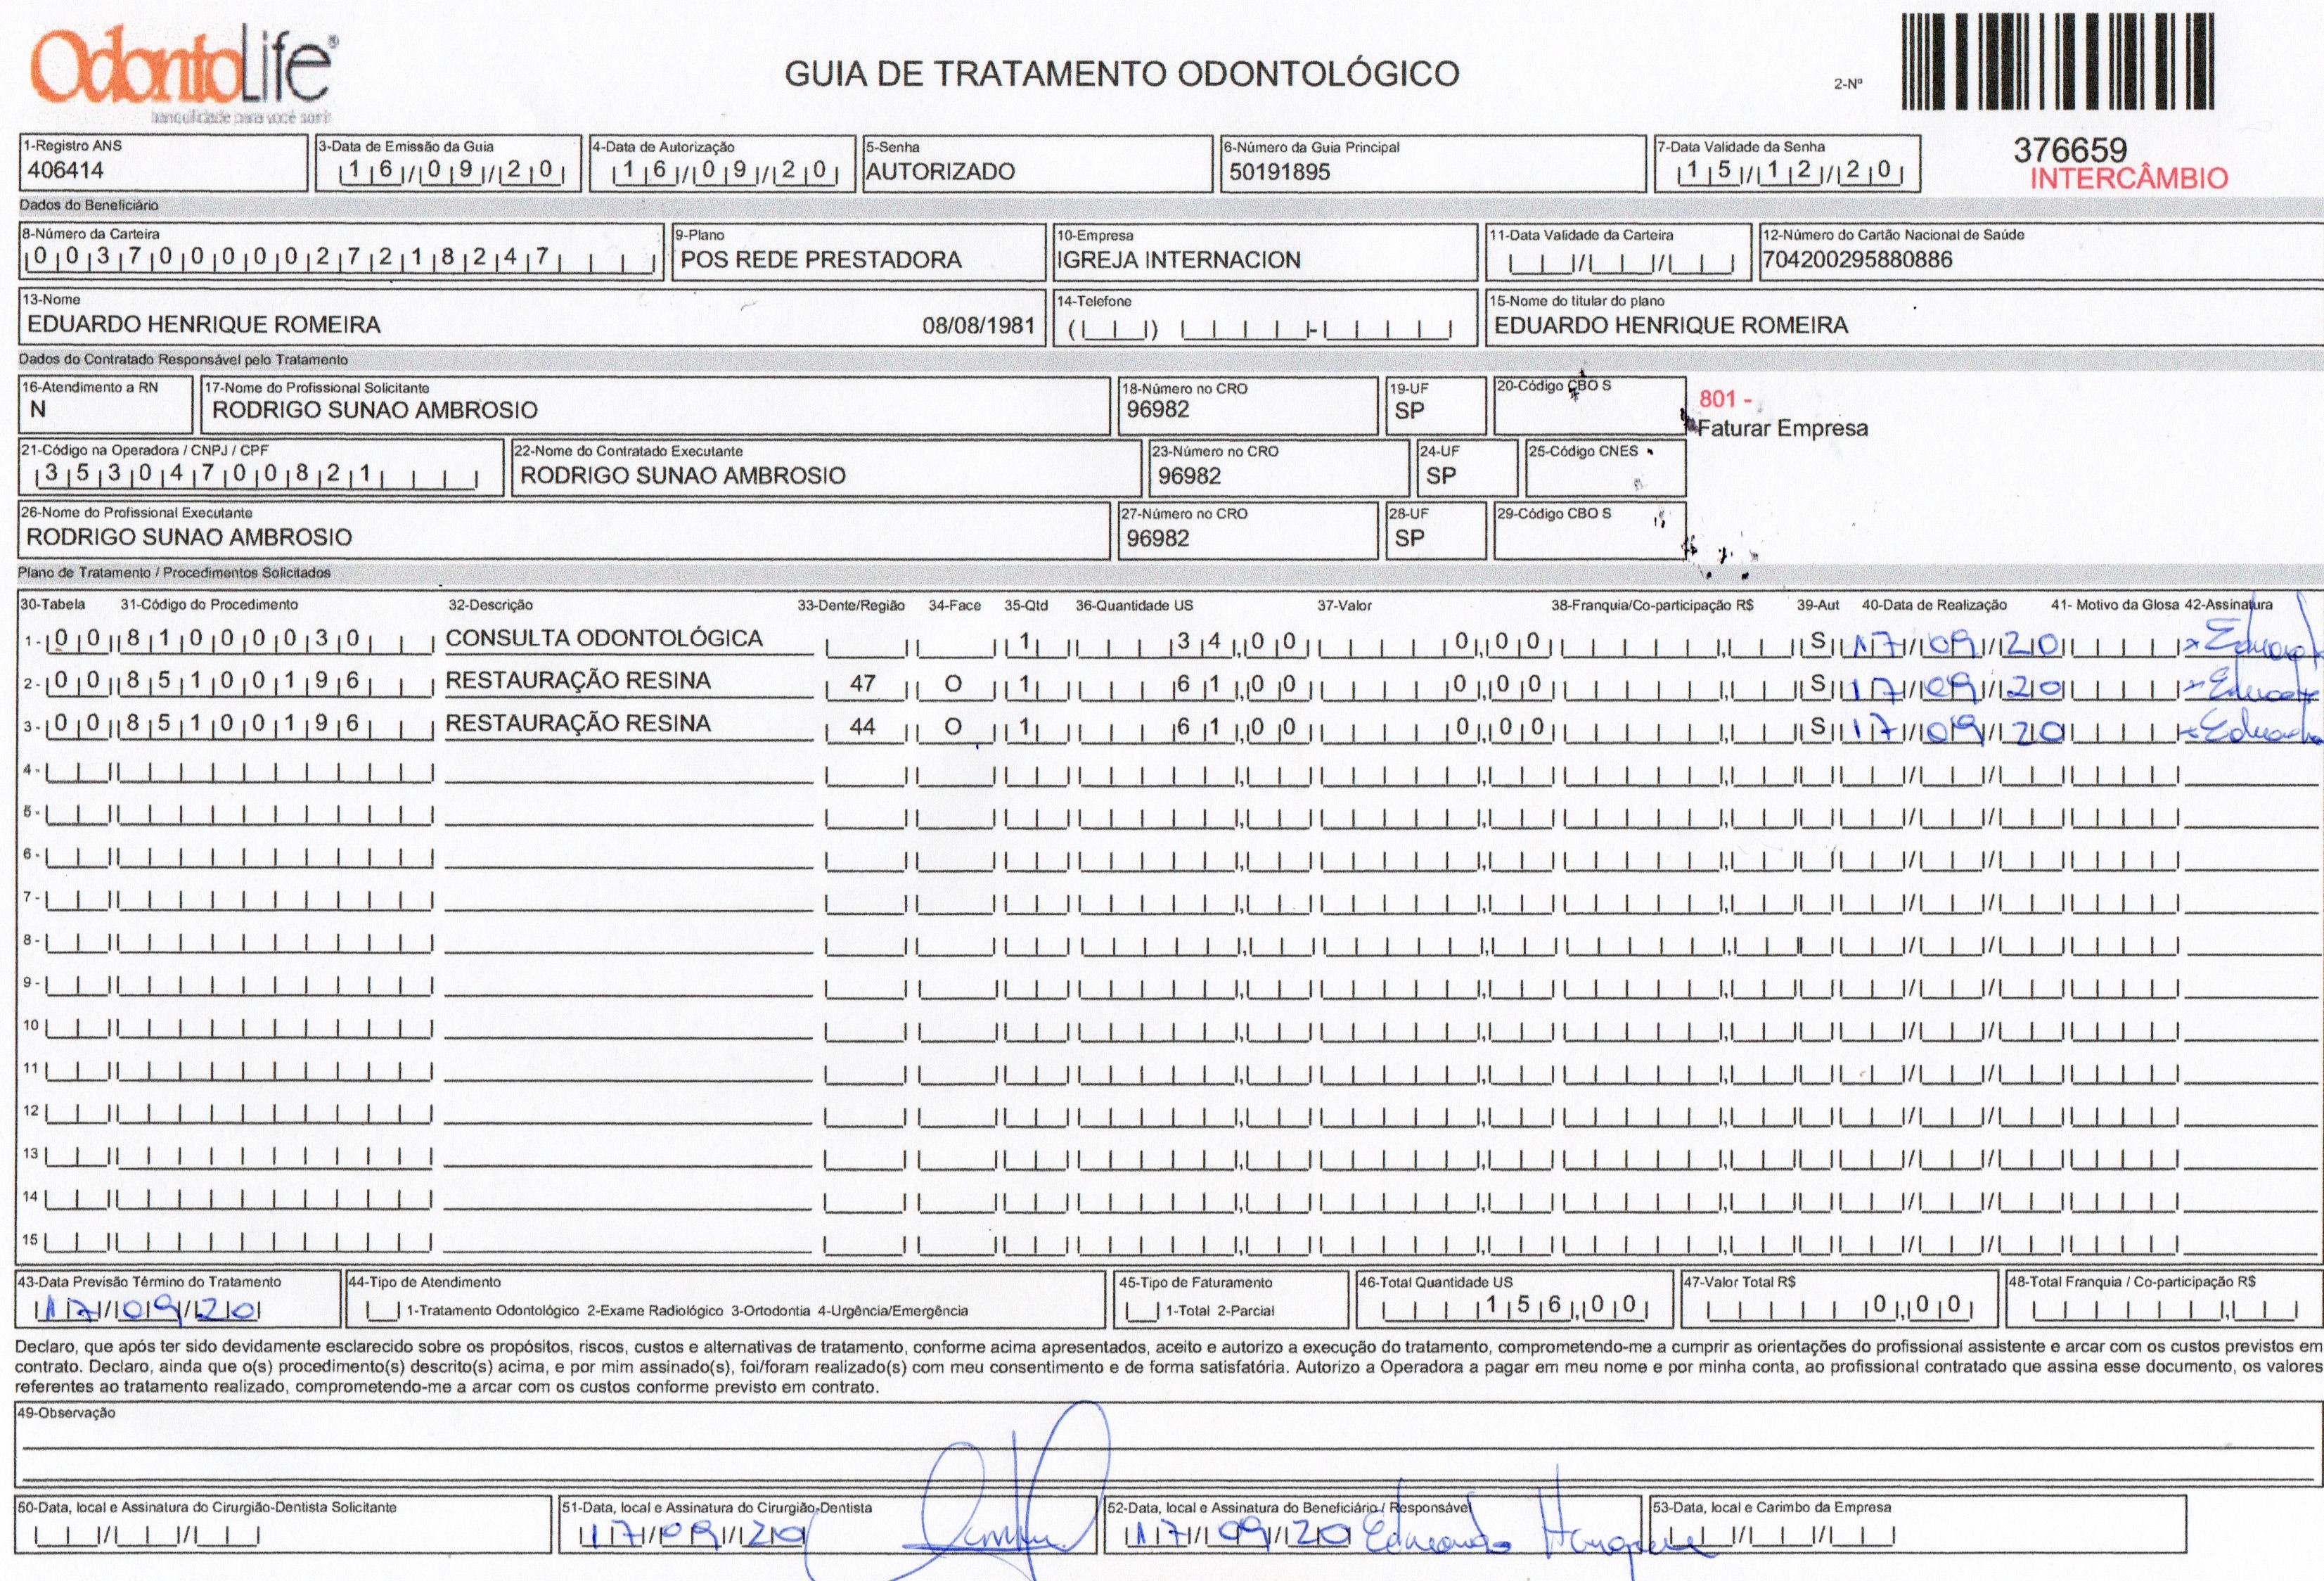Click Número da Guia Principal 50191895
The width and height of the screenshot is (2324, 1581).
coord(1279,172)
